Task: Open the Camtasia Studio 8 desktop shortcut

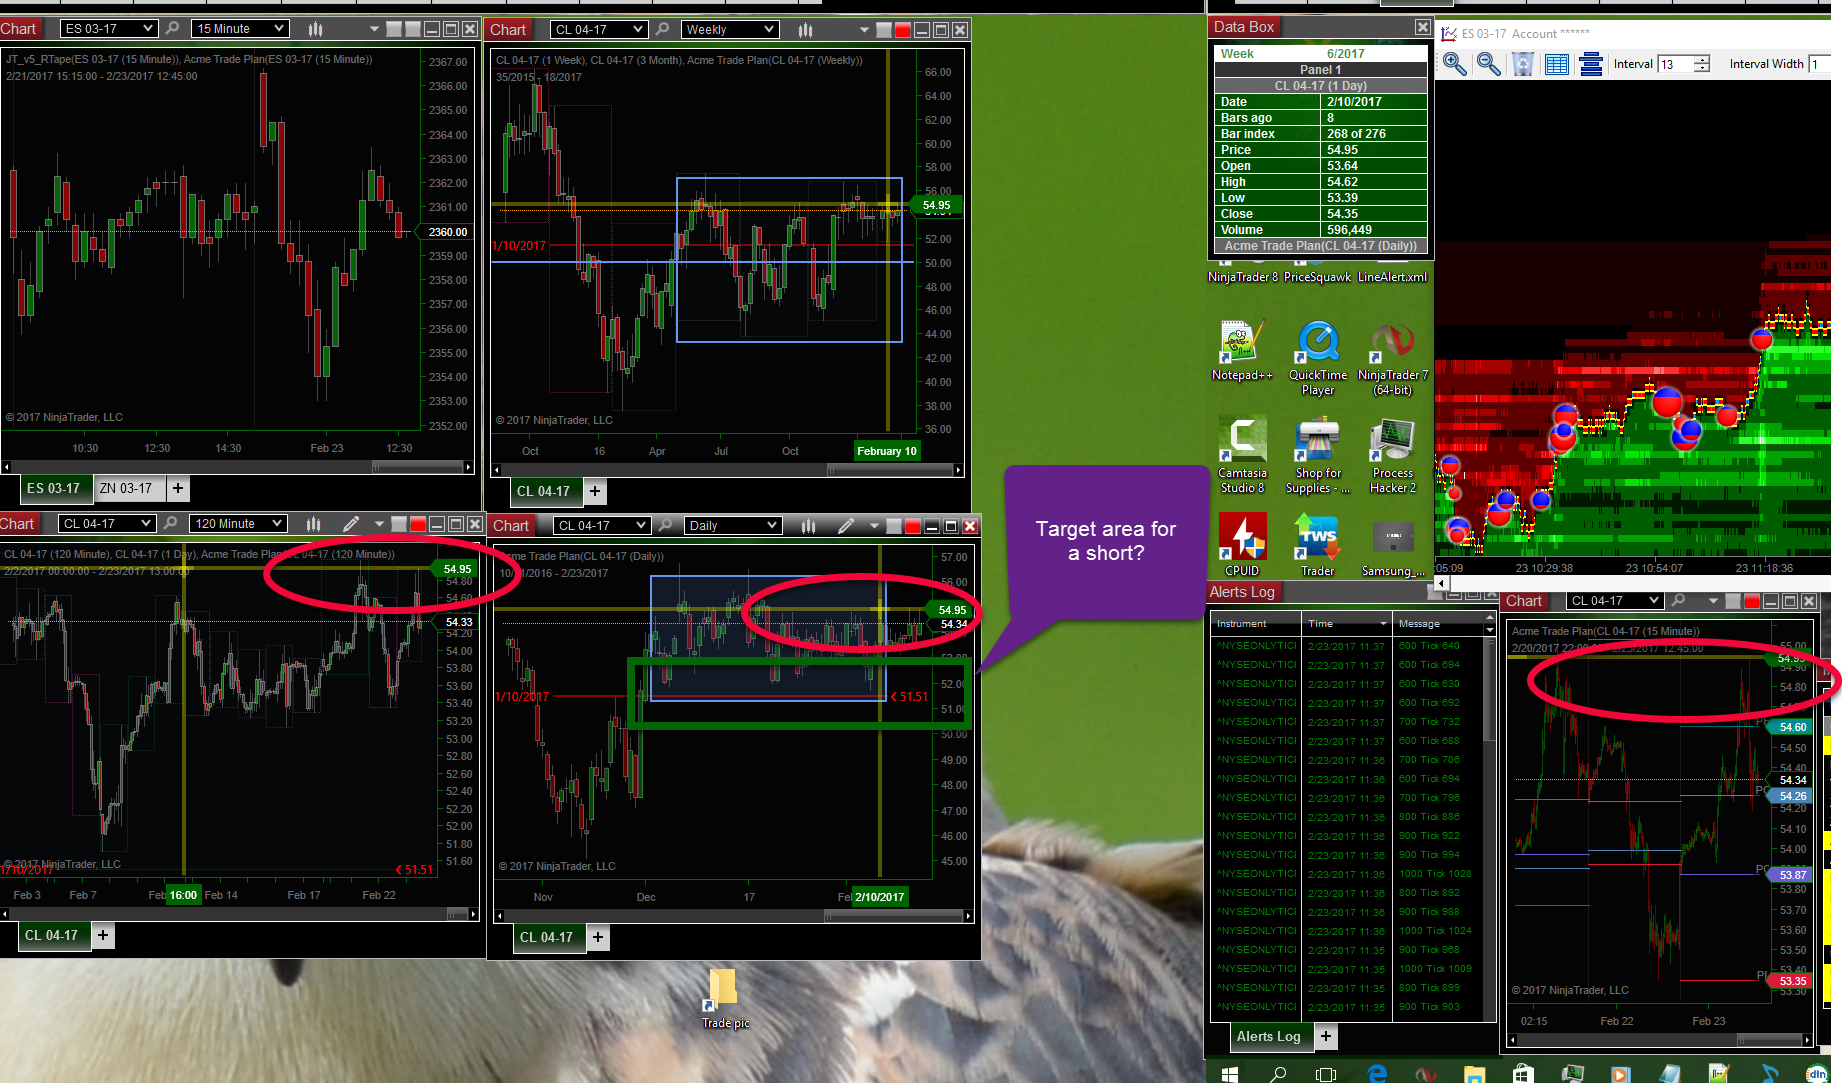Action: (1242, 455)
